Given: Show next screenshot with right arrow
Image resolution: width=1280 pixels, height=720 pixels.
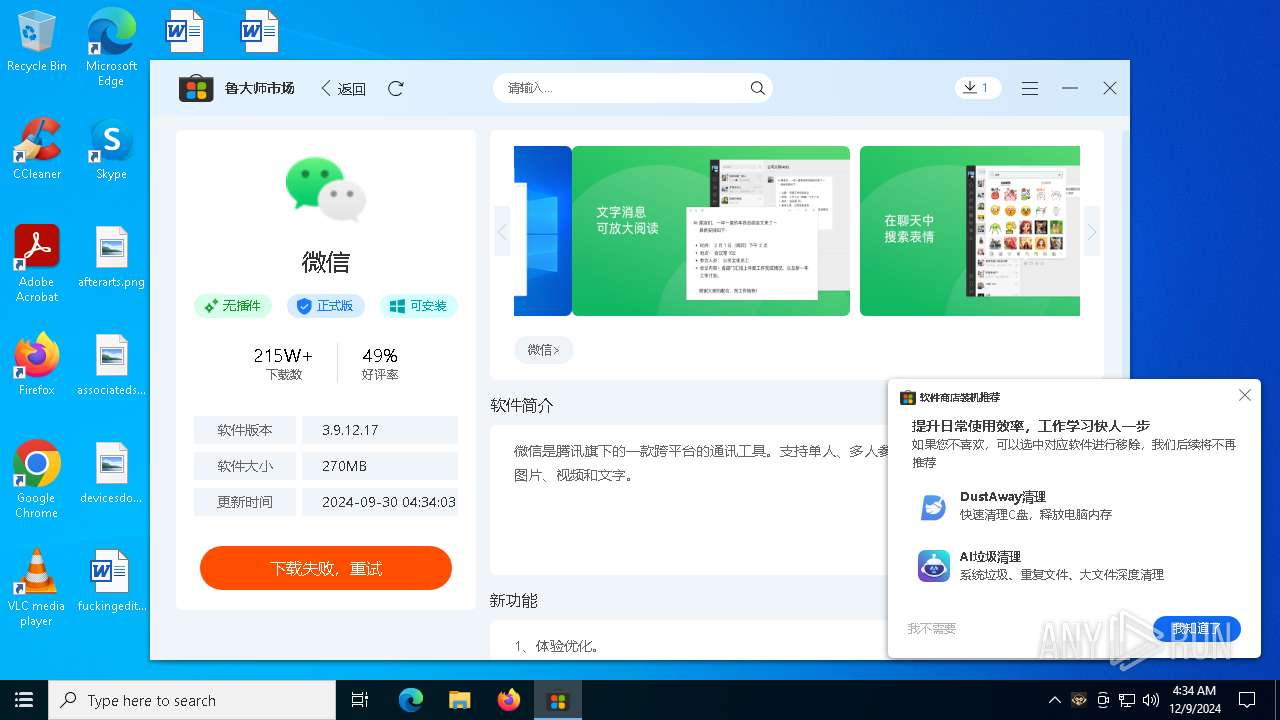Looking at the screenshot, I should (x=1092, y=232).
